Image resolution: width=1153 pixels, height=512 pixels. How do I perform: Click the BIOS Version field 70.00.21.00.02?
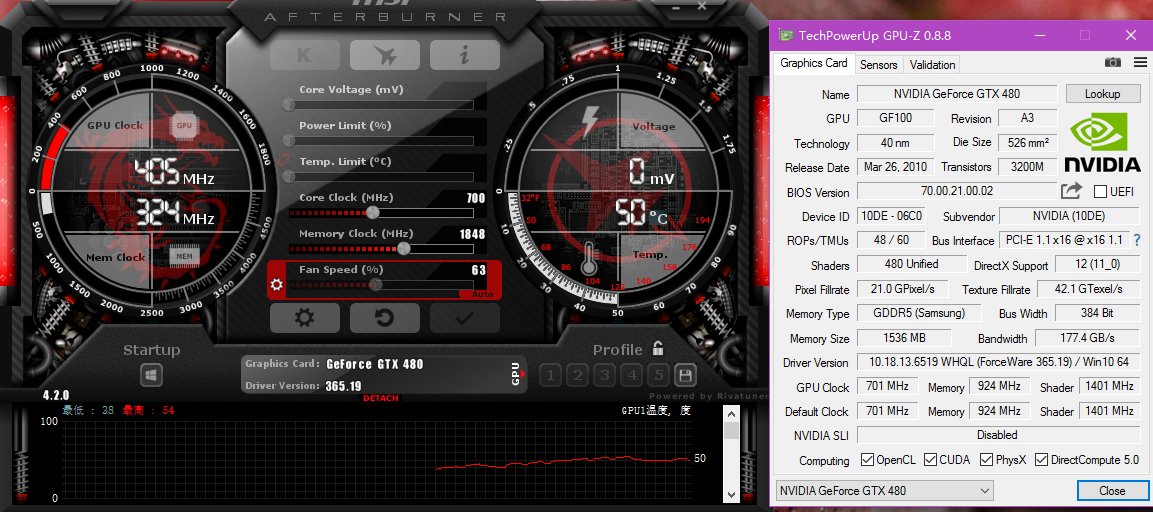pyautogui.click(x=957, y=191)
